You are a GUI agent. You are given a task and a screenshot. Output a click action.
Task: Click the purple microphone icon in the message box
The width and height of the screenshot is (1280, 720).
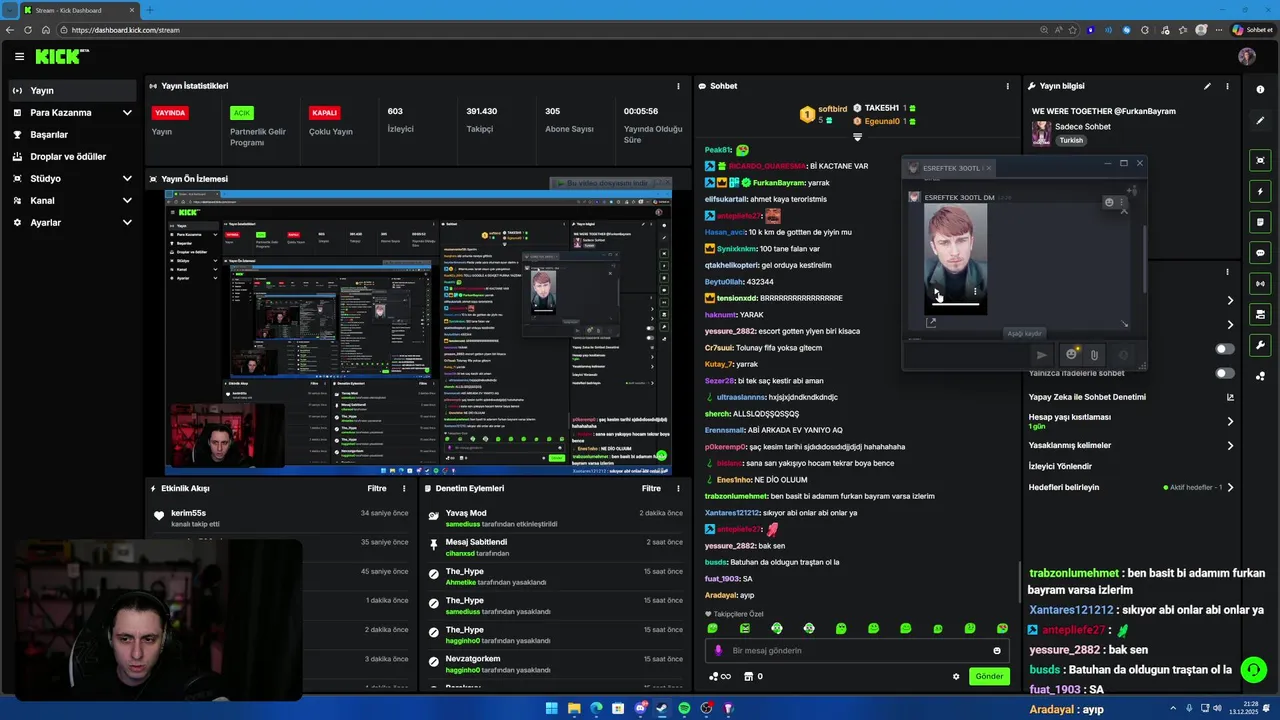click(x=718, y=651)
